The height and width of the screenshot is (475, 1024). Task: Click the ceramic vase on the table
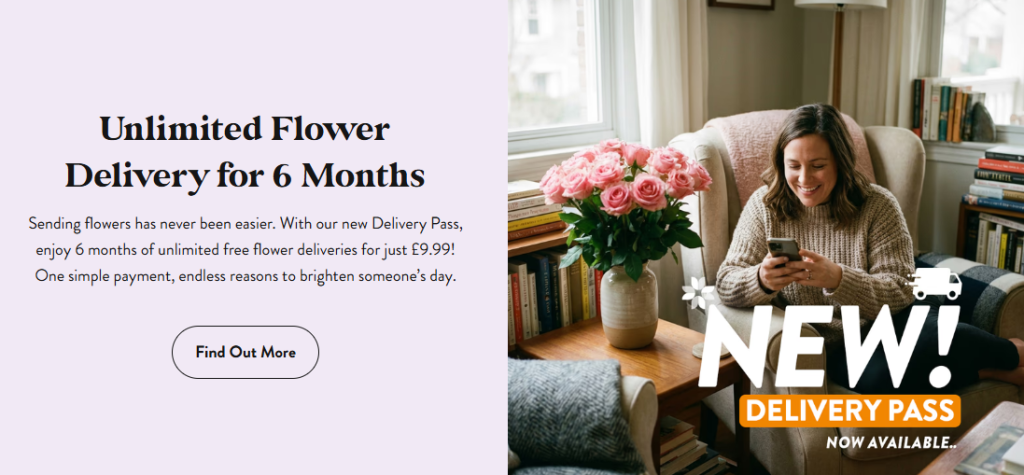(x=629, y=306)
